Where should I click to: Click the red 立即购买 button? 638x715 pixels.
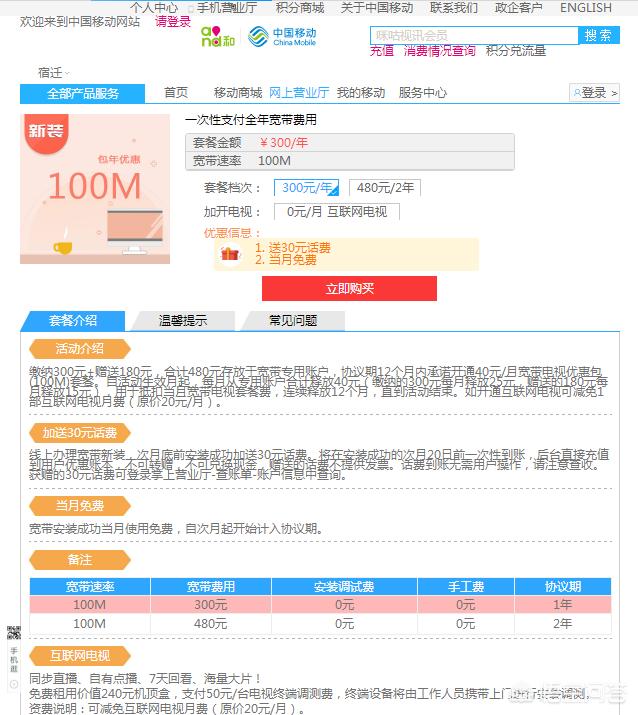tap(349, 288)
